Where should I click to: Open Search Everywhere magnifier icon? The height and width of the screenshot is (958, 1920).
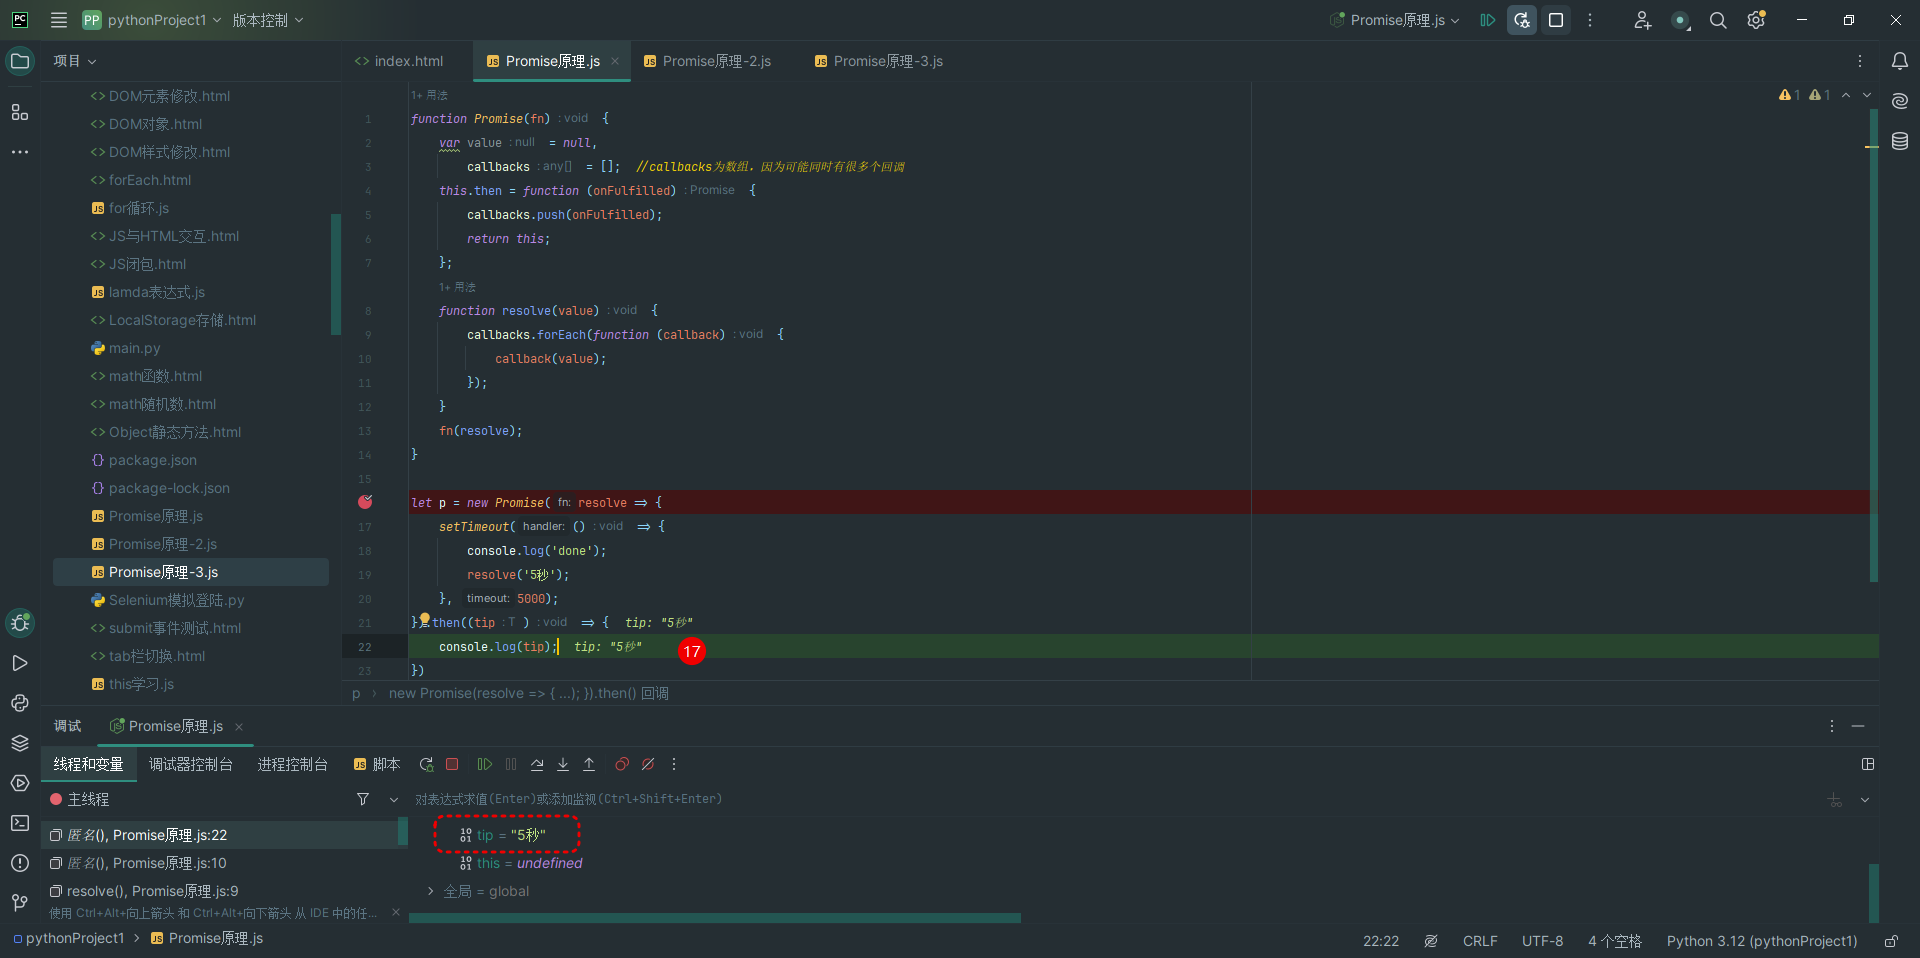(x=1718, y=20)
